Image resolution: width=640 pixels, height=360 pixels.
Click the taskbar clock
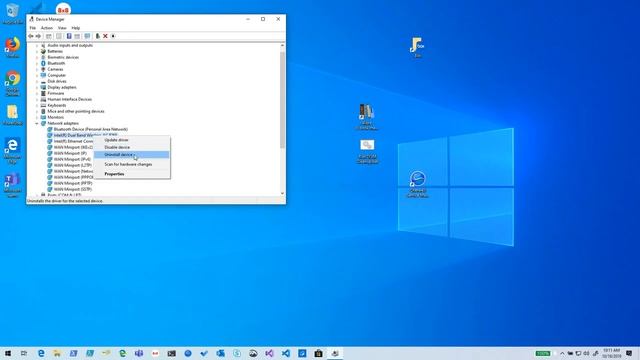pyautogui.click(x=611, y=353)
